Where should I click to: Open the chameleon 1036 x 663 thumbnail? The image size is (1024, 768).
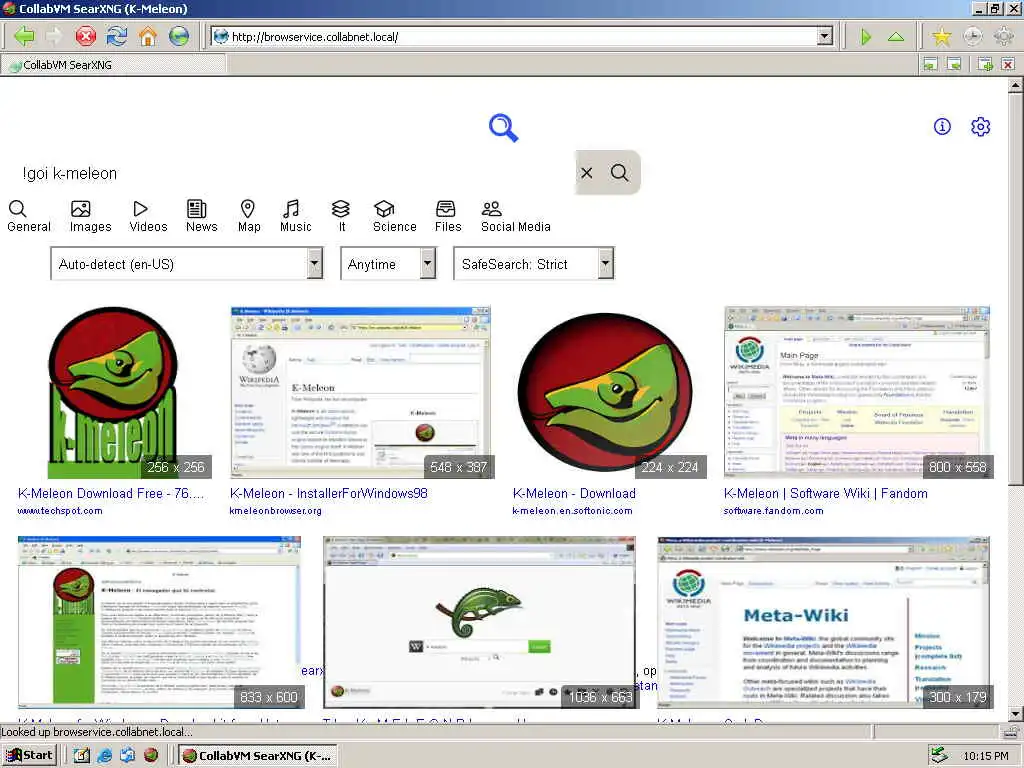pos(481,622)
